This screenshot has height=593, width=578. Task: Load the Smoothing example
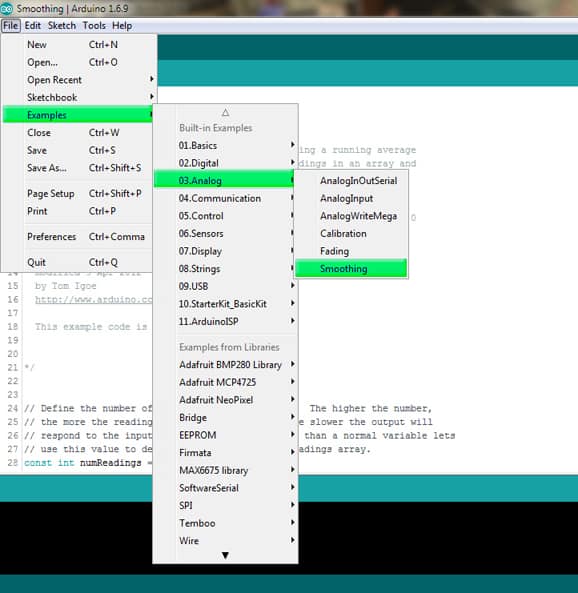[351, 269]
